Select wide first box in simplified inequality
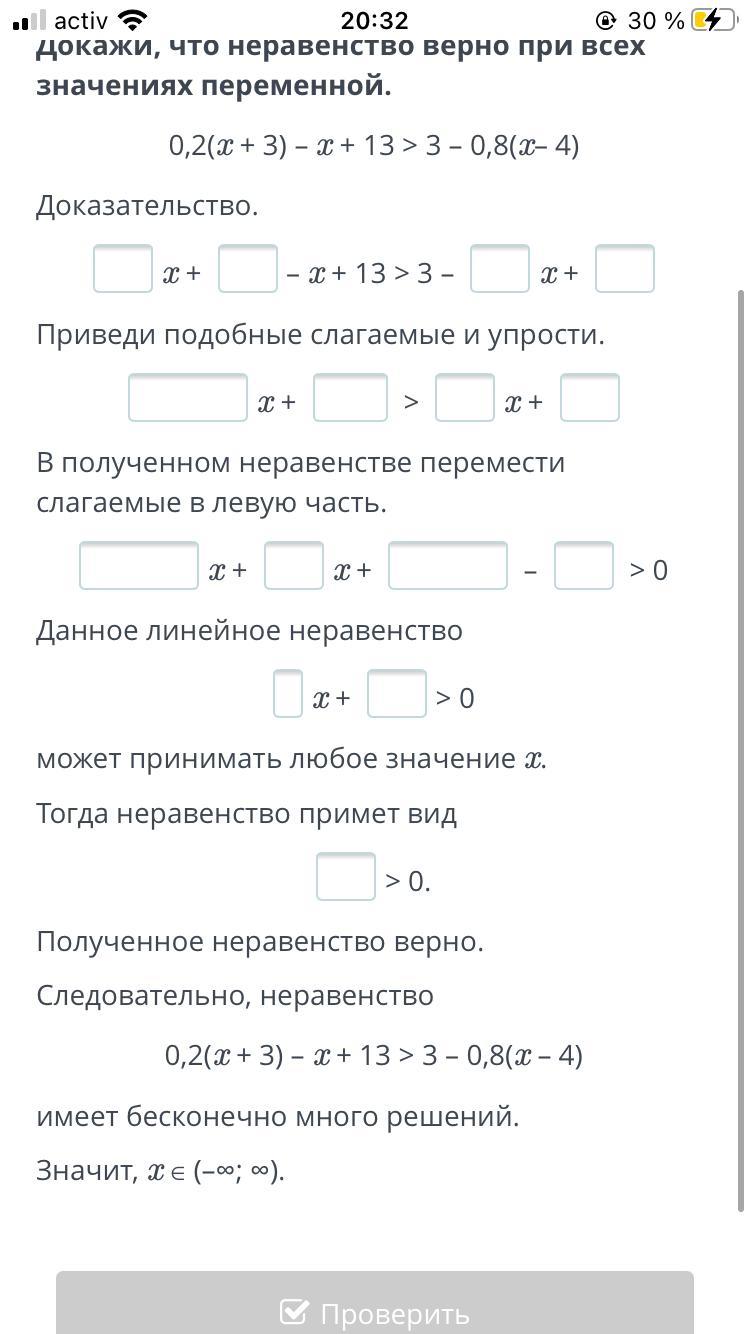The image size is (750, 1334). [x=188, y=397]
